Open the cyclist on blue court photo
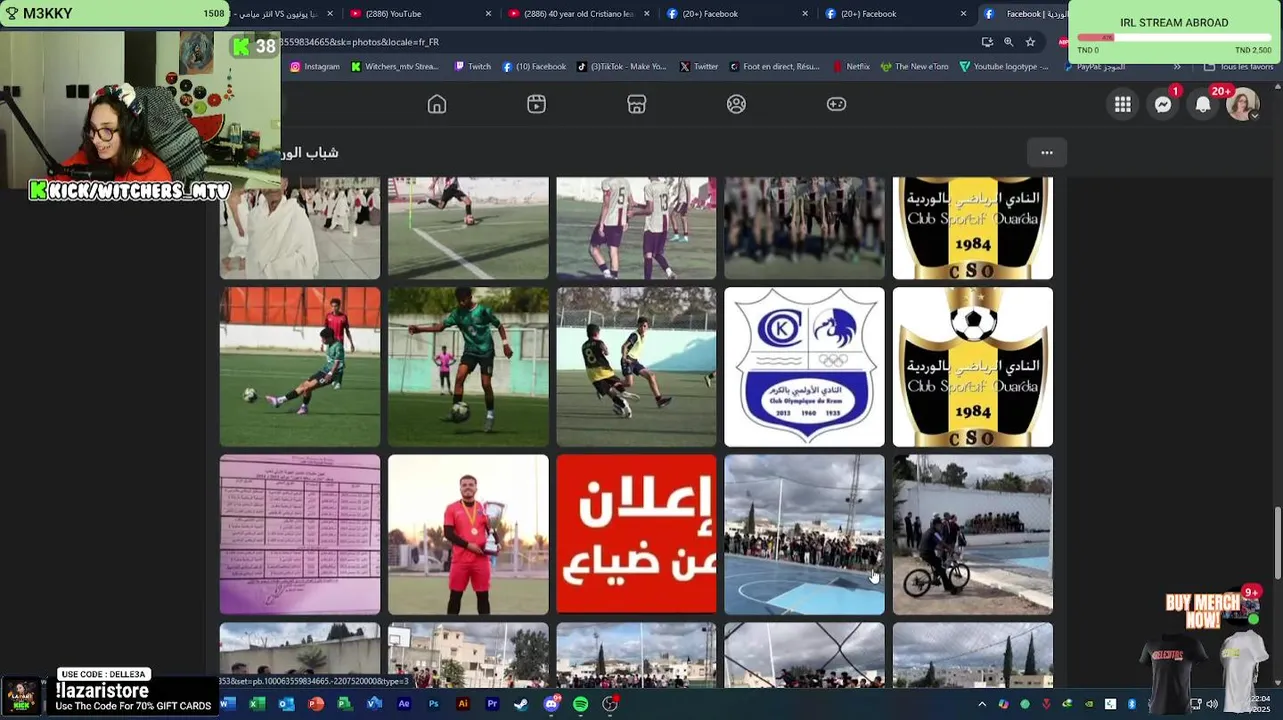This screenshot has width=1283, height=720. (x=972, y=535)
